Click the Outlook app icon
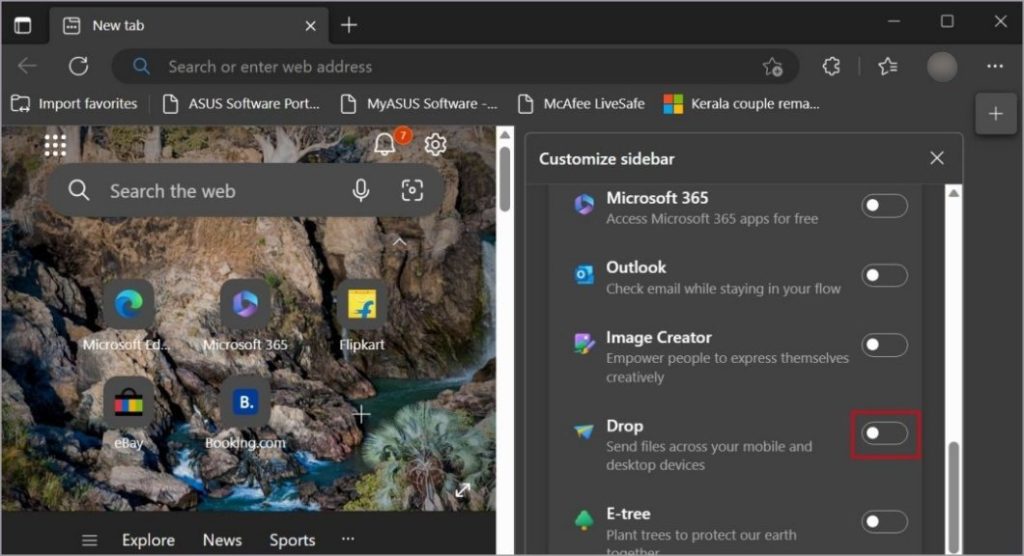The width and height of the screenshot is (1024, 556). pos(584,274)
